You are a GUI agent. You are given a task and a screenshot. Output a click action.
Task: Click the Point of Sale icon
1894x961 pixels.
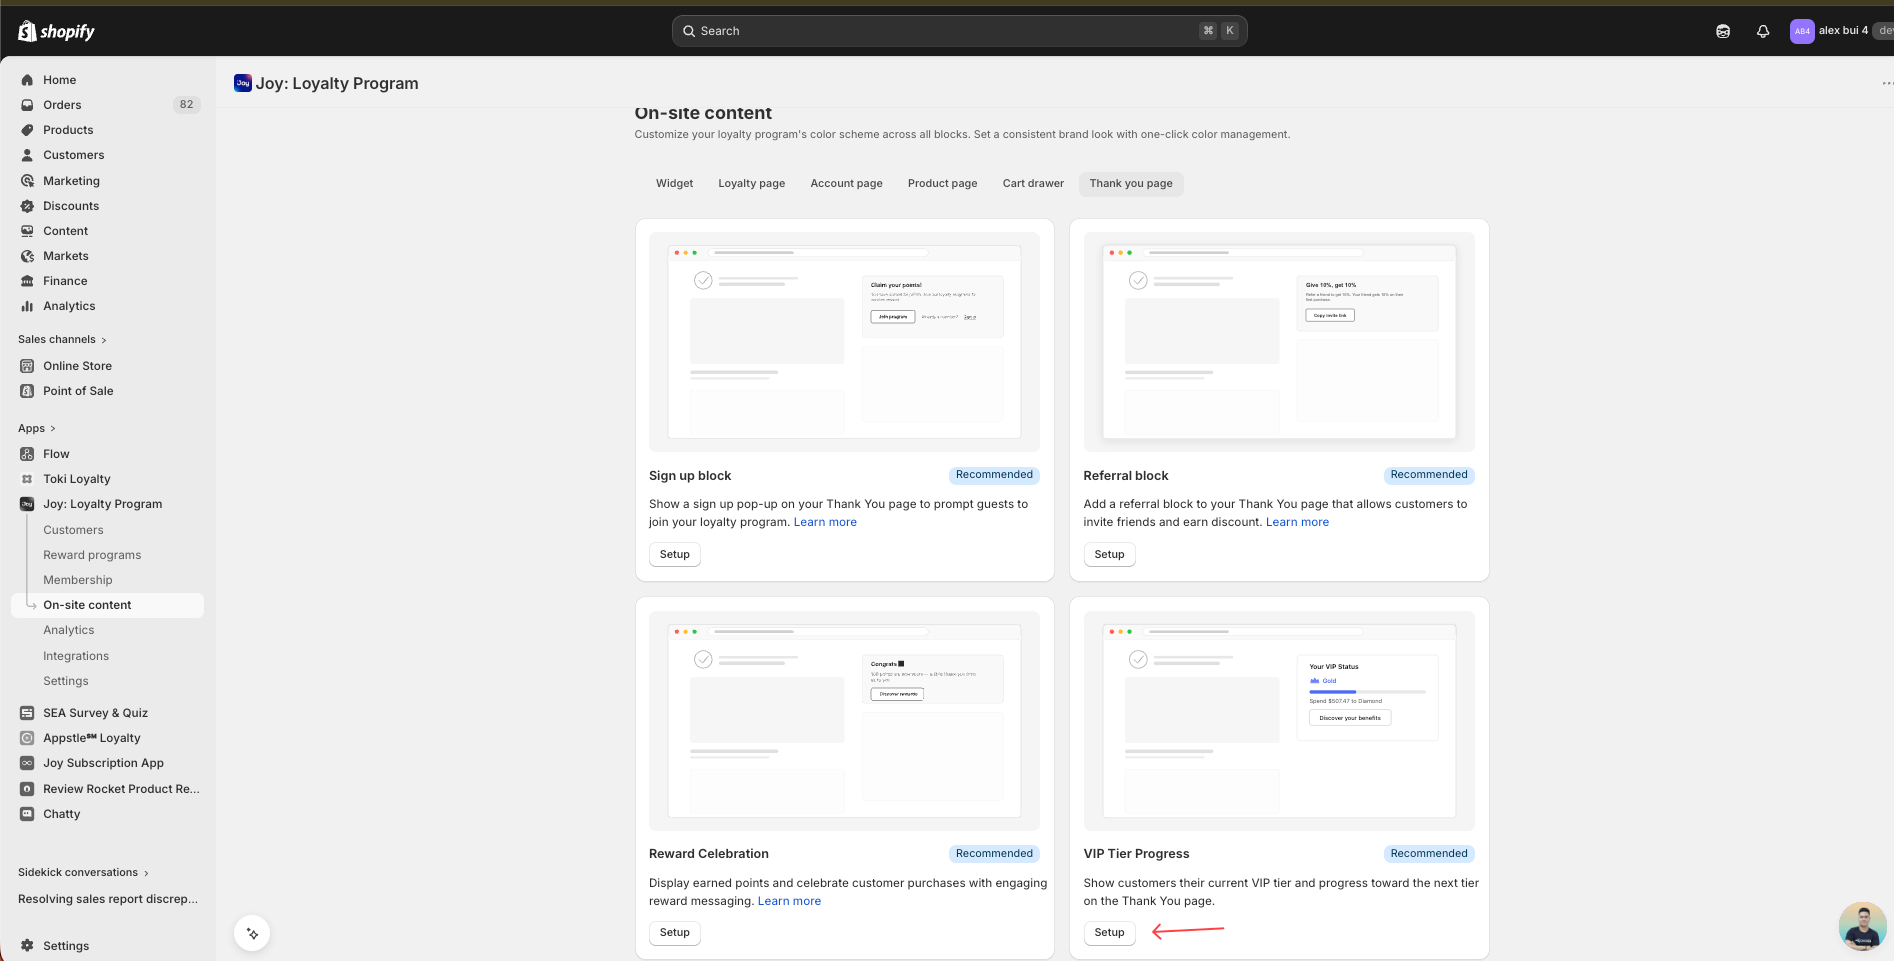click(x=27, y=391)
